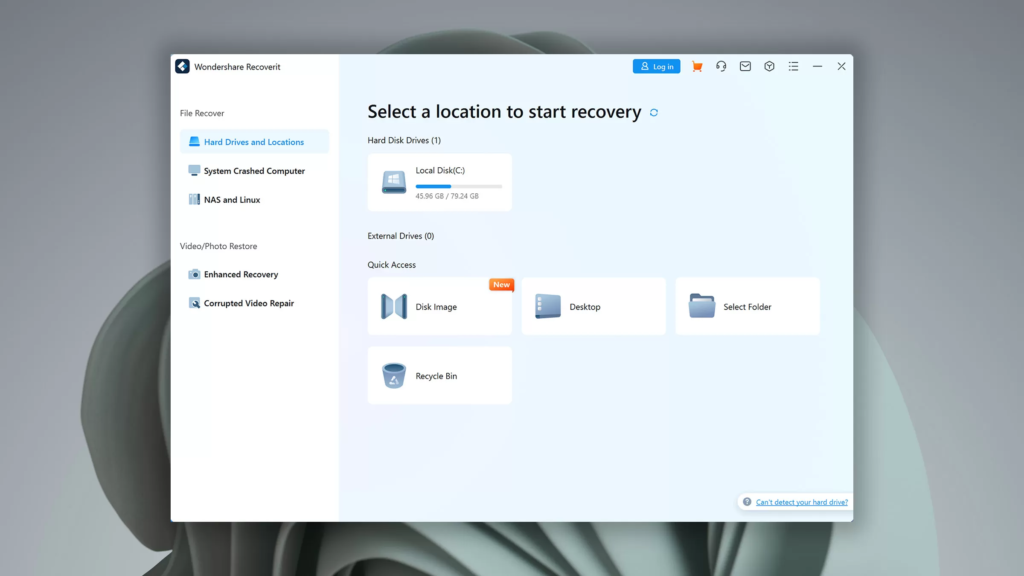
Task: Open the shopping cart store icon
Action: pyautogui.click(x=697, y=66)
